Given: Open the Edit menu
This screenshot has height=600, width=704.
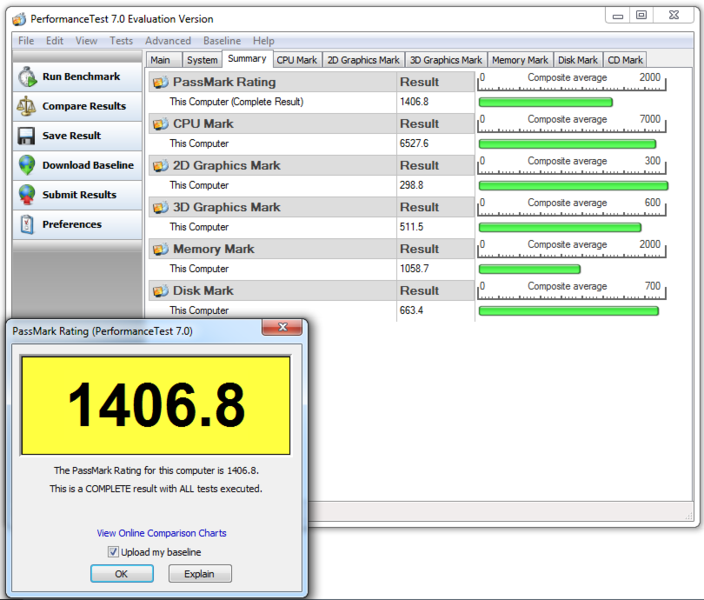Looking at the screenshot, I should pyautogui.click(x=54, y=41).
